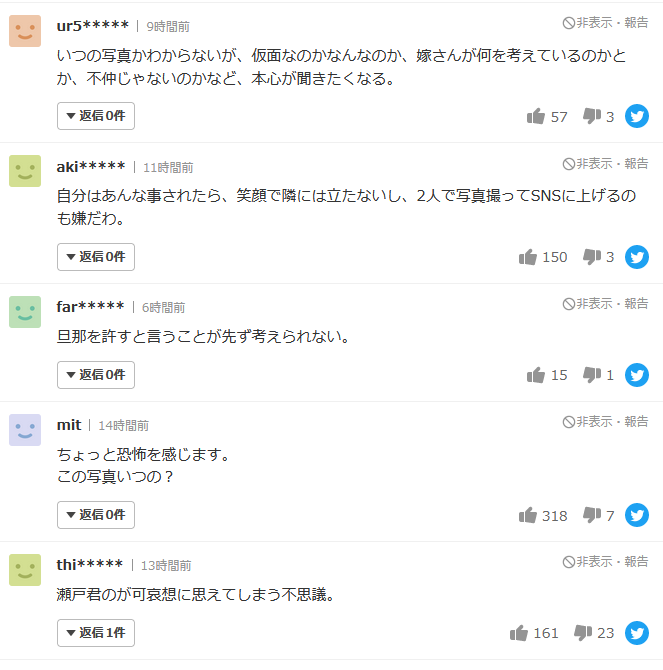Tweet the mit user's comment
This screenshot has height=670, width=663.
[637, 515]
